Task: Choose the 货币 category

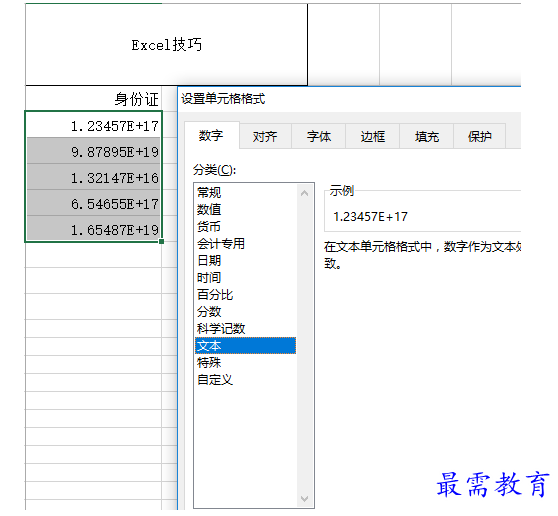Action: [x=246, y=227]
